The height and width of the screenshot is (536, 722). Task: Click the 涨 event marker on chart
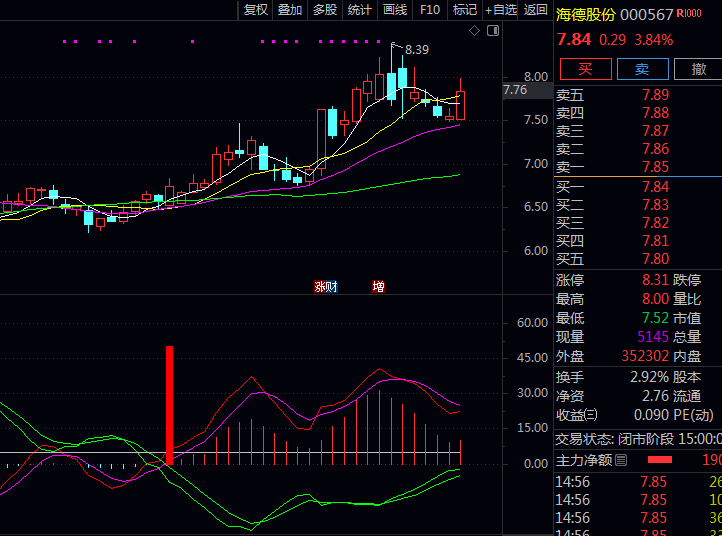pos(320,287)
